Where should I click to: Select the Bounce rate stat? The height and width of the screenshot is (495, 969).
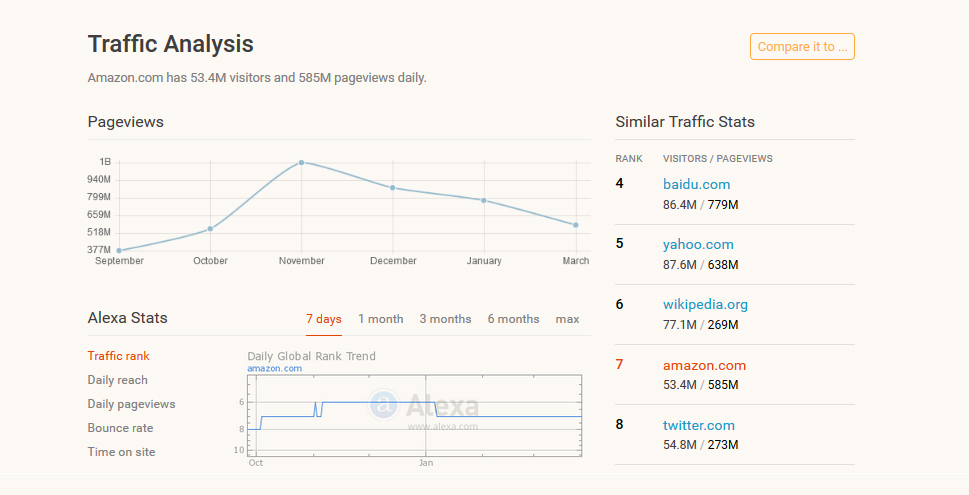(x=120, y=428)
